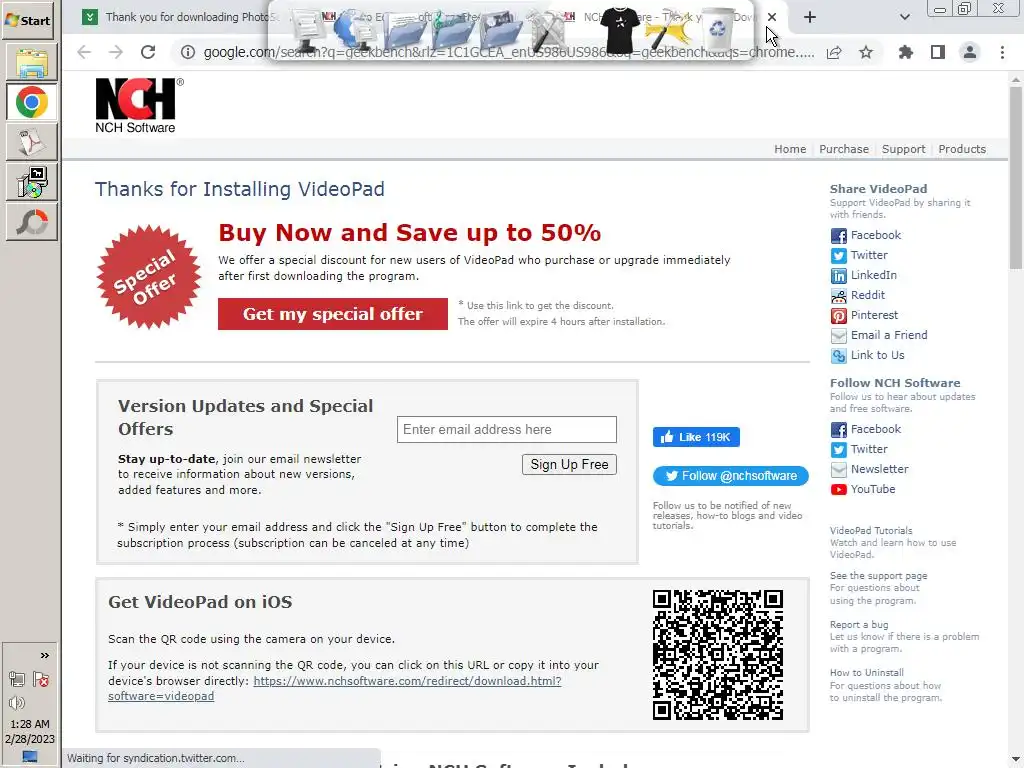Open volume speaker tray icon

coord(17,703)
